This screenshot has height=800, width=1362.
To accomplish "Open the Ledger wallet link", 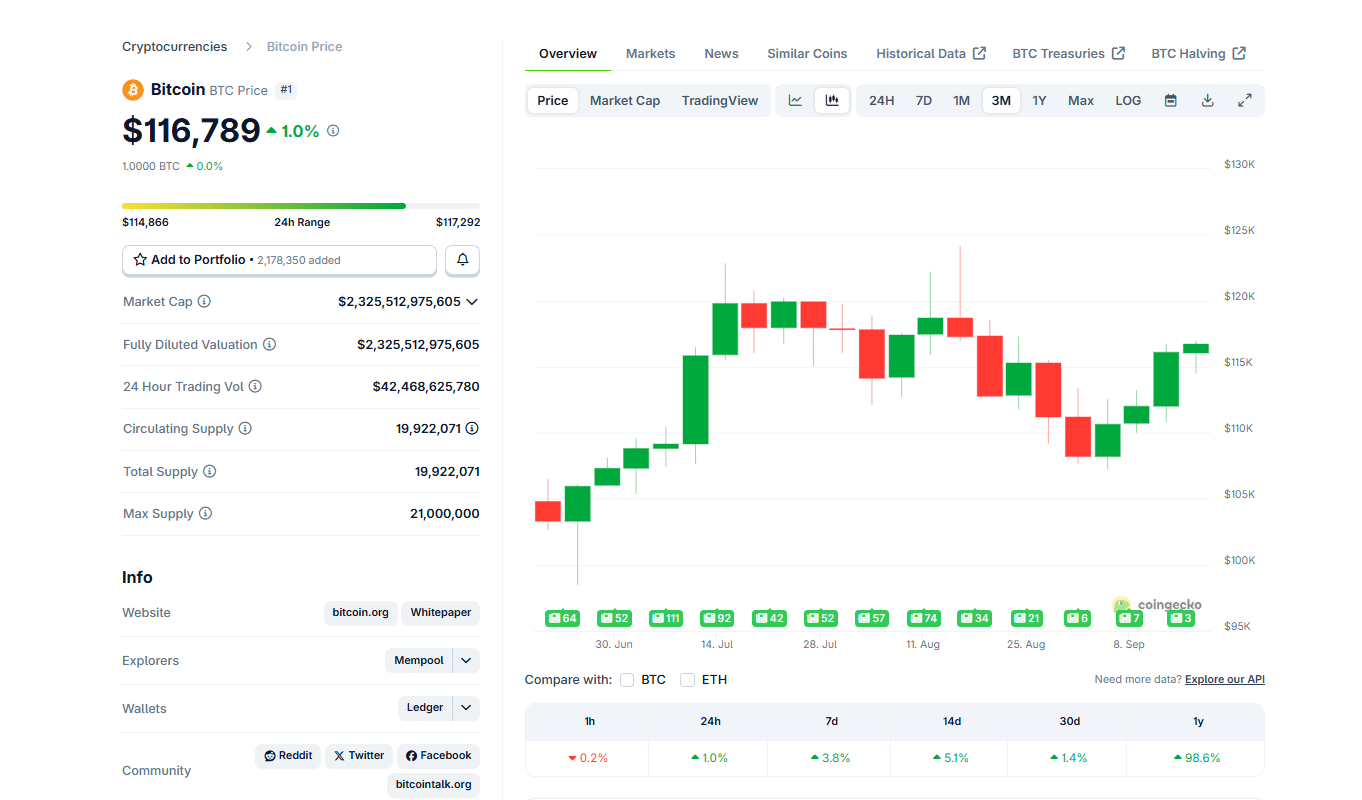I will 425,708.
